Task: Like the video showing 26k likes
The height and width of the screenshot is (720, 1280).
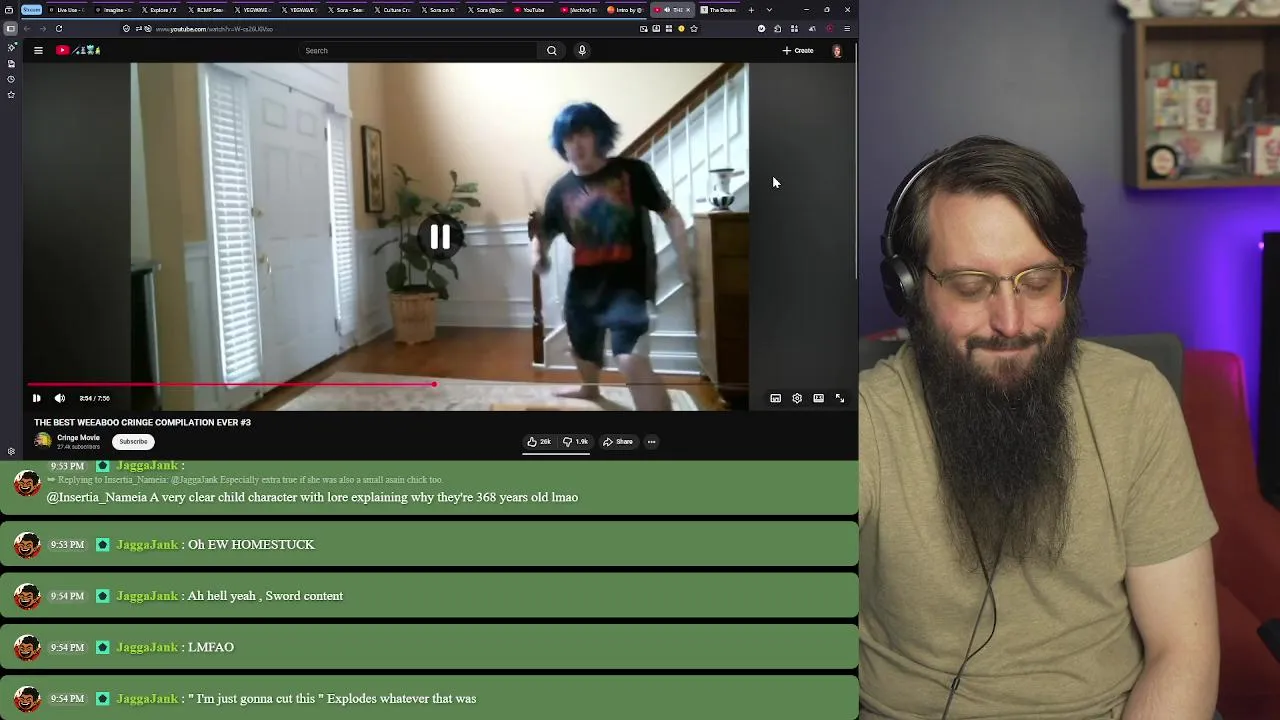Action: [539, 441]
